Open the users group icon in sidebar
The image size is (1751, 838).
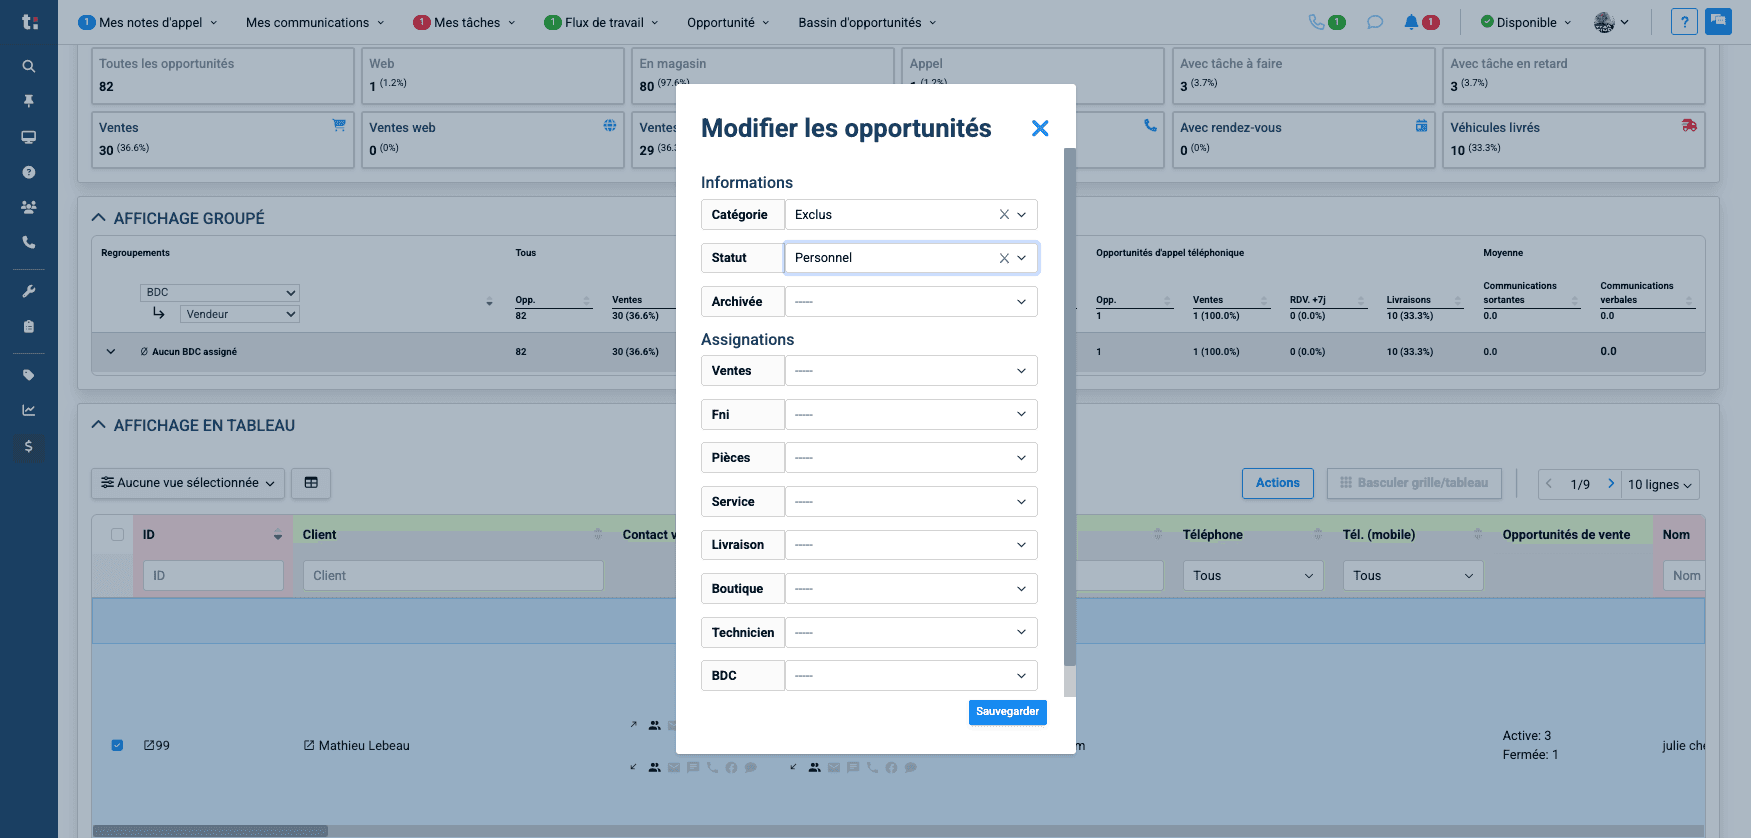[29, 207]
